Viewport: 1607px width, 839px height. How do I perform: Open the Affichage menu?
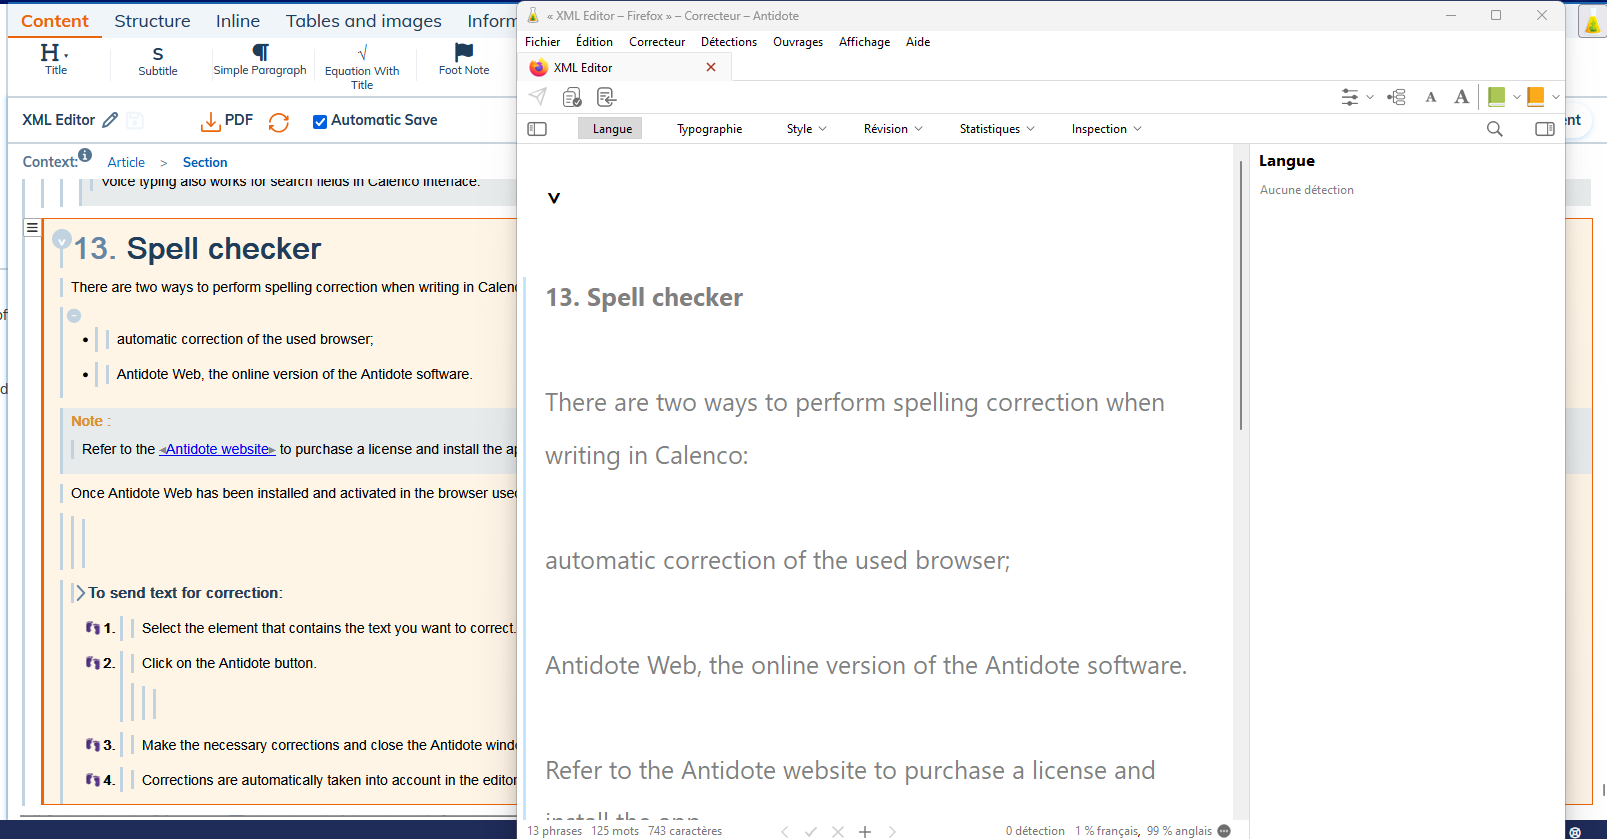point(864,42)
